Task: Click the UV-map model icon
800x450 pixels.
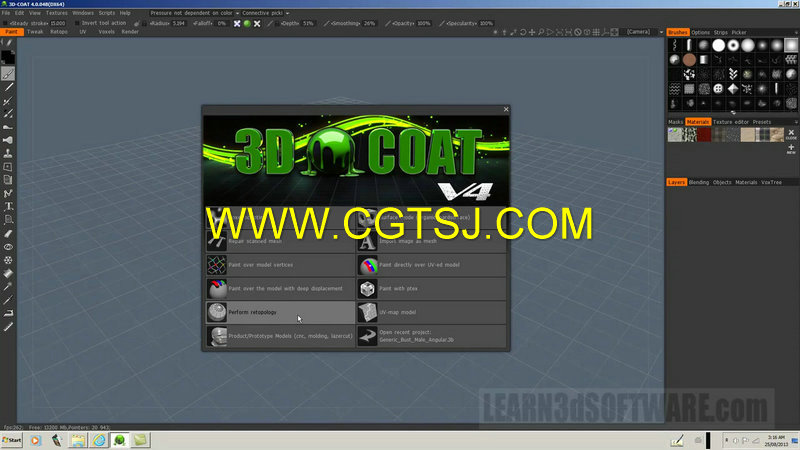Action: pyautogui.click(x=367, y=312)
